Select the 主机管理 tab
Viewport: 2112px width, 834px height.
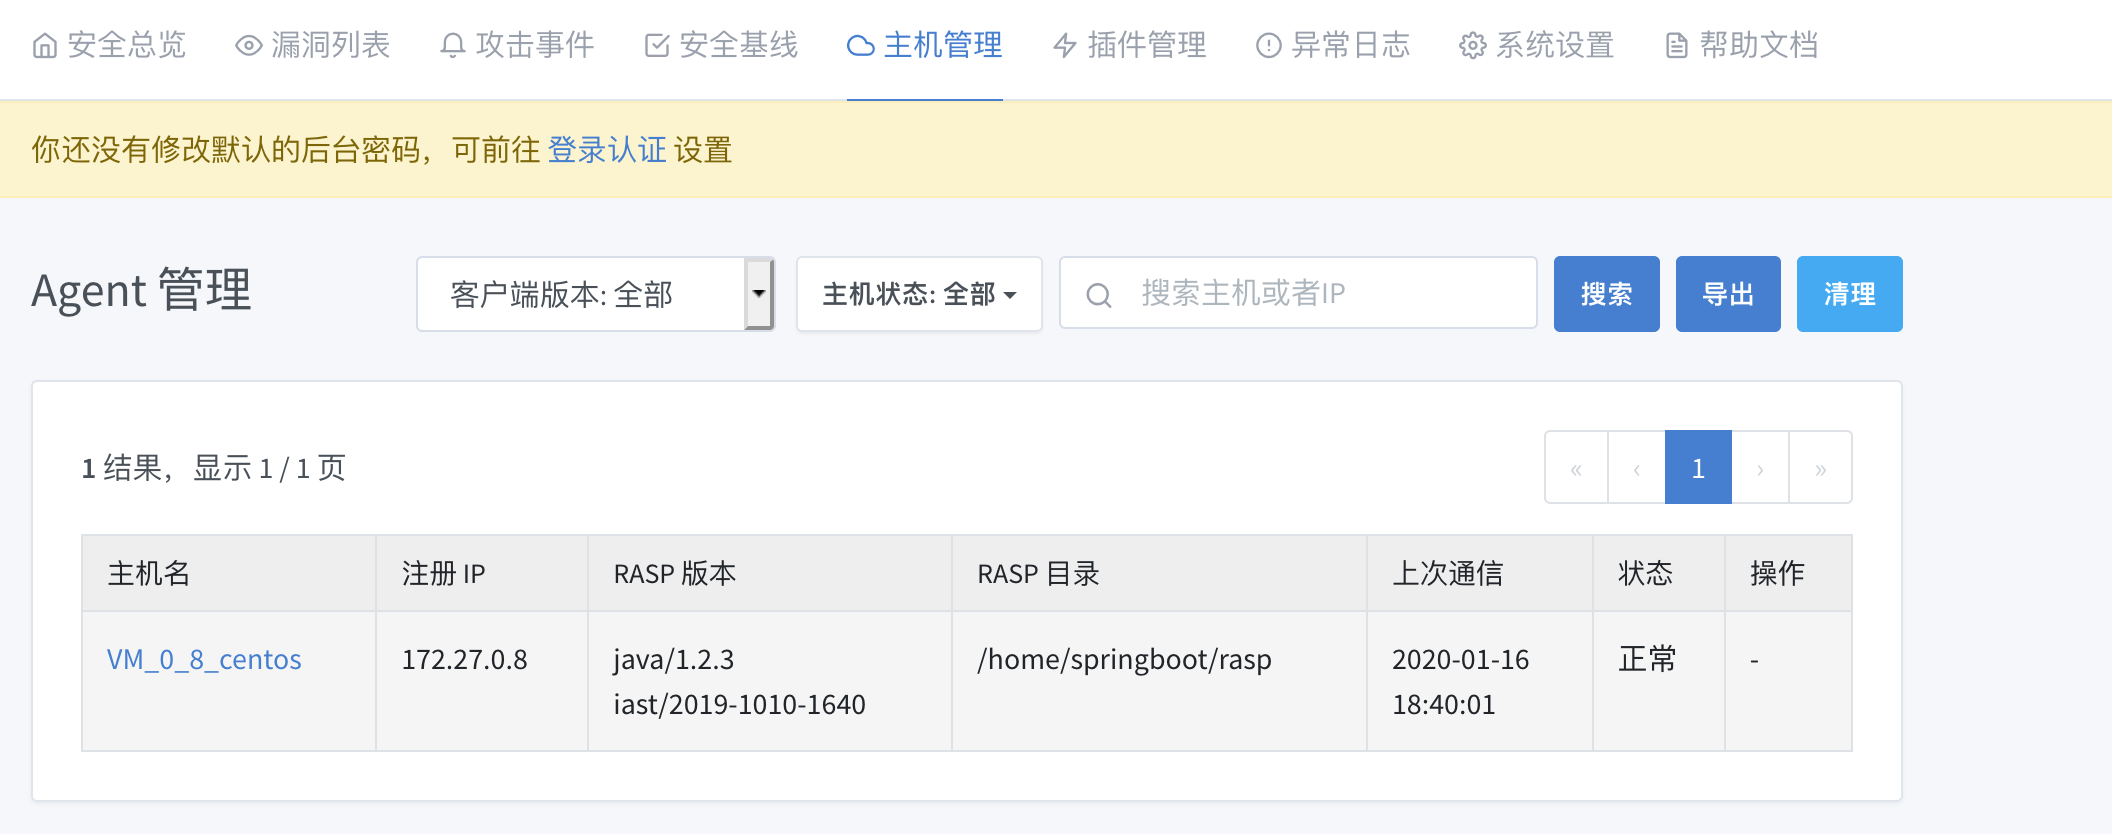[x=925, y=45]
